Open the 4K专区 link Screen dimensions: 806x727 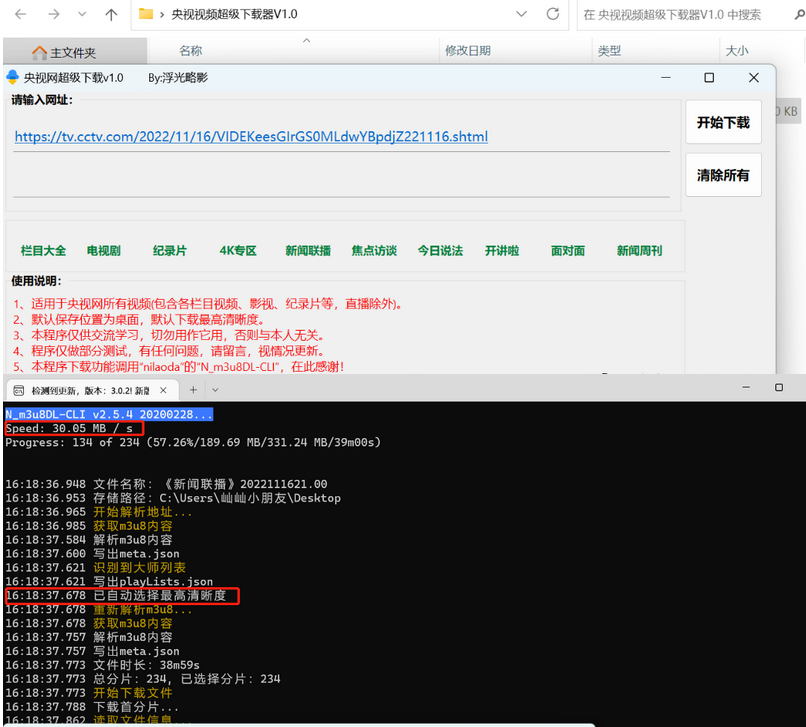238,251
